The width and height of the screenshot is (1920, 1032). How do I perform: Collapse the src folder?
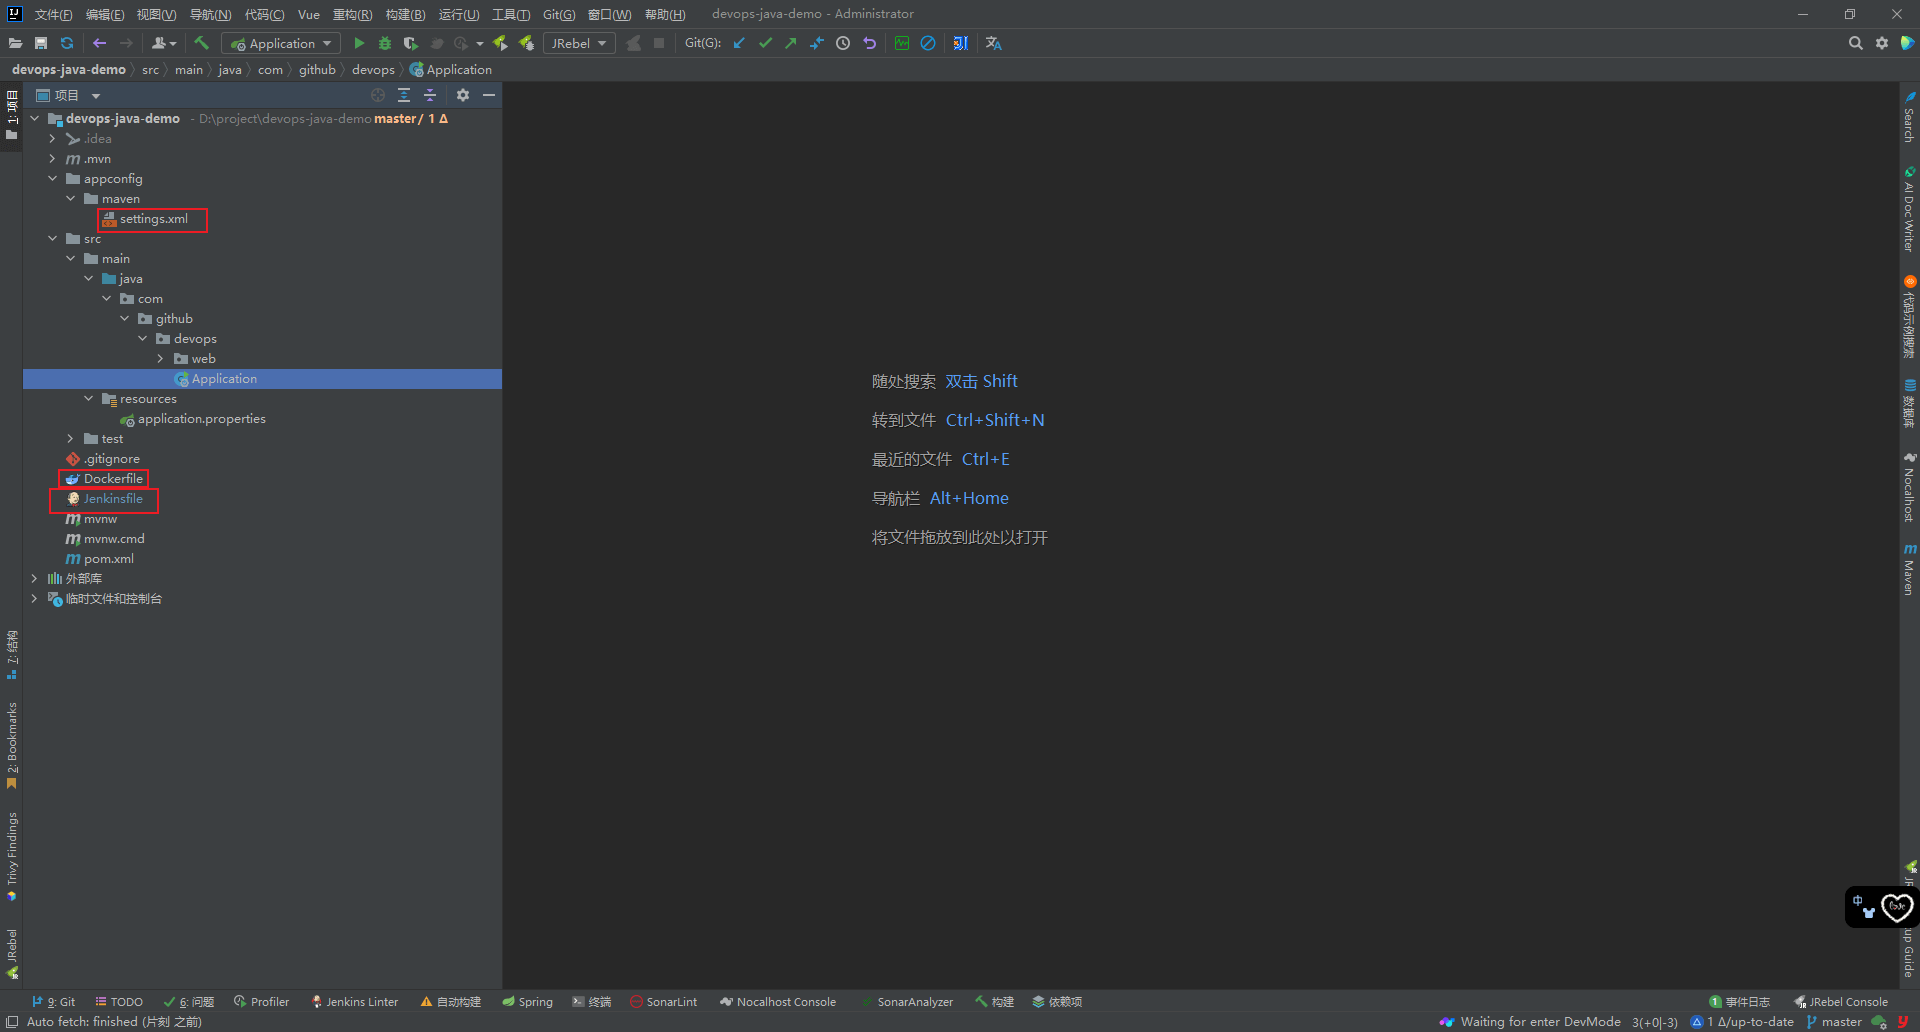click(x=52, y=239)
